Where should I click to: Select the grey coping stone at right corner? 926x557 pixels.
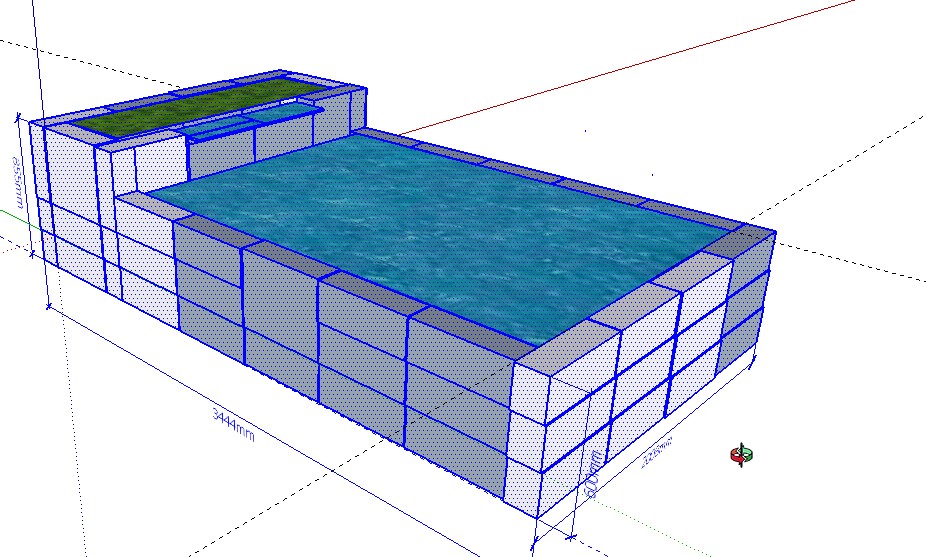(x=747, y=240)
